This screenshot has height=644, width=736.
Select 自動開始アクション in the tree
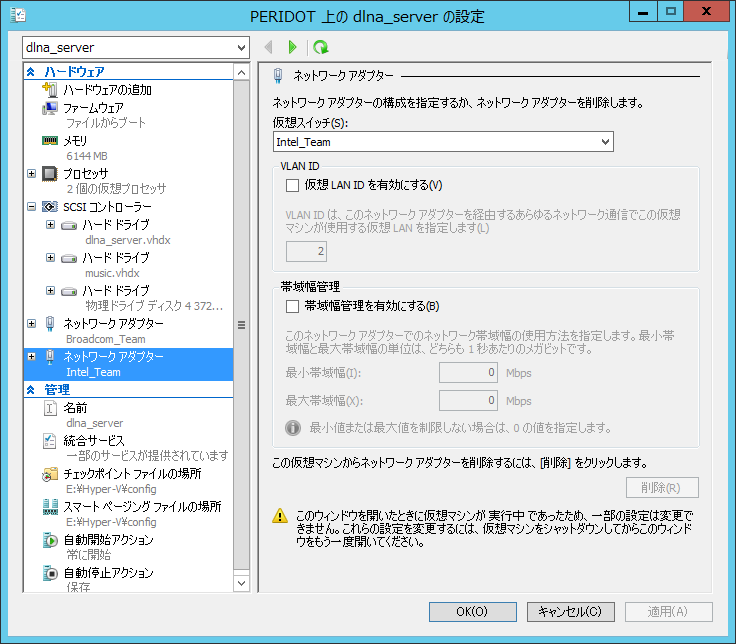[x=108, y=540]
